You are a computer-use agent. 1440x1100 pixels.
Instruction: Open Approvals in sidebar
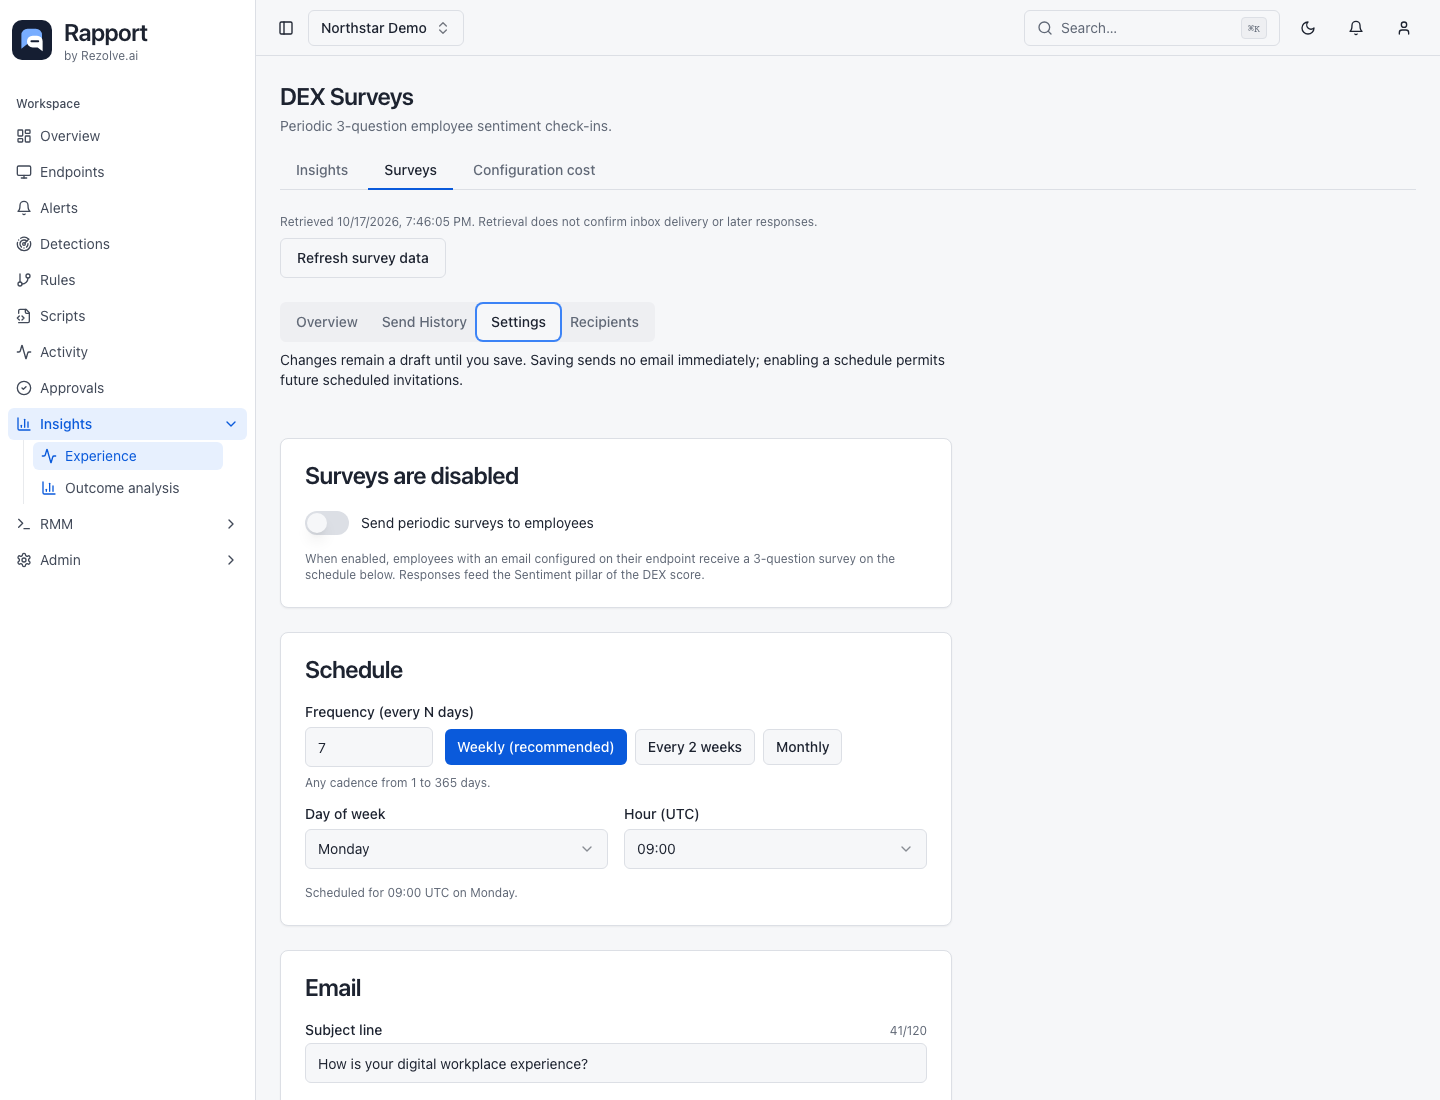[127, 388]
